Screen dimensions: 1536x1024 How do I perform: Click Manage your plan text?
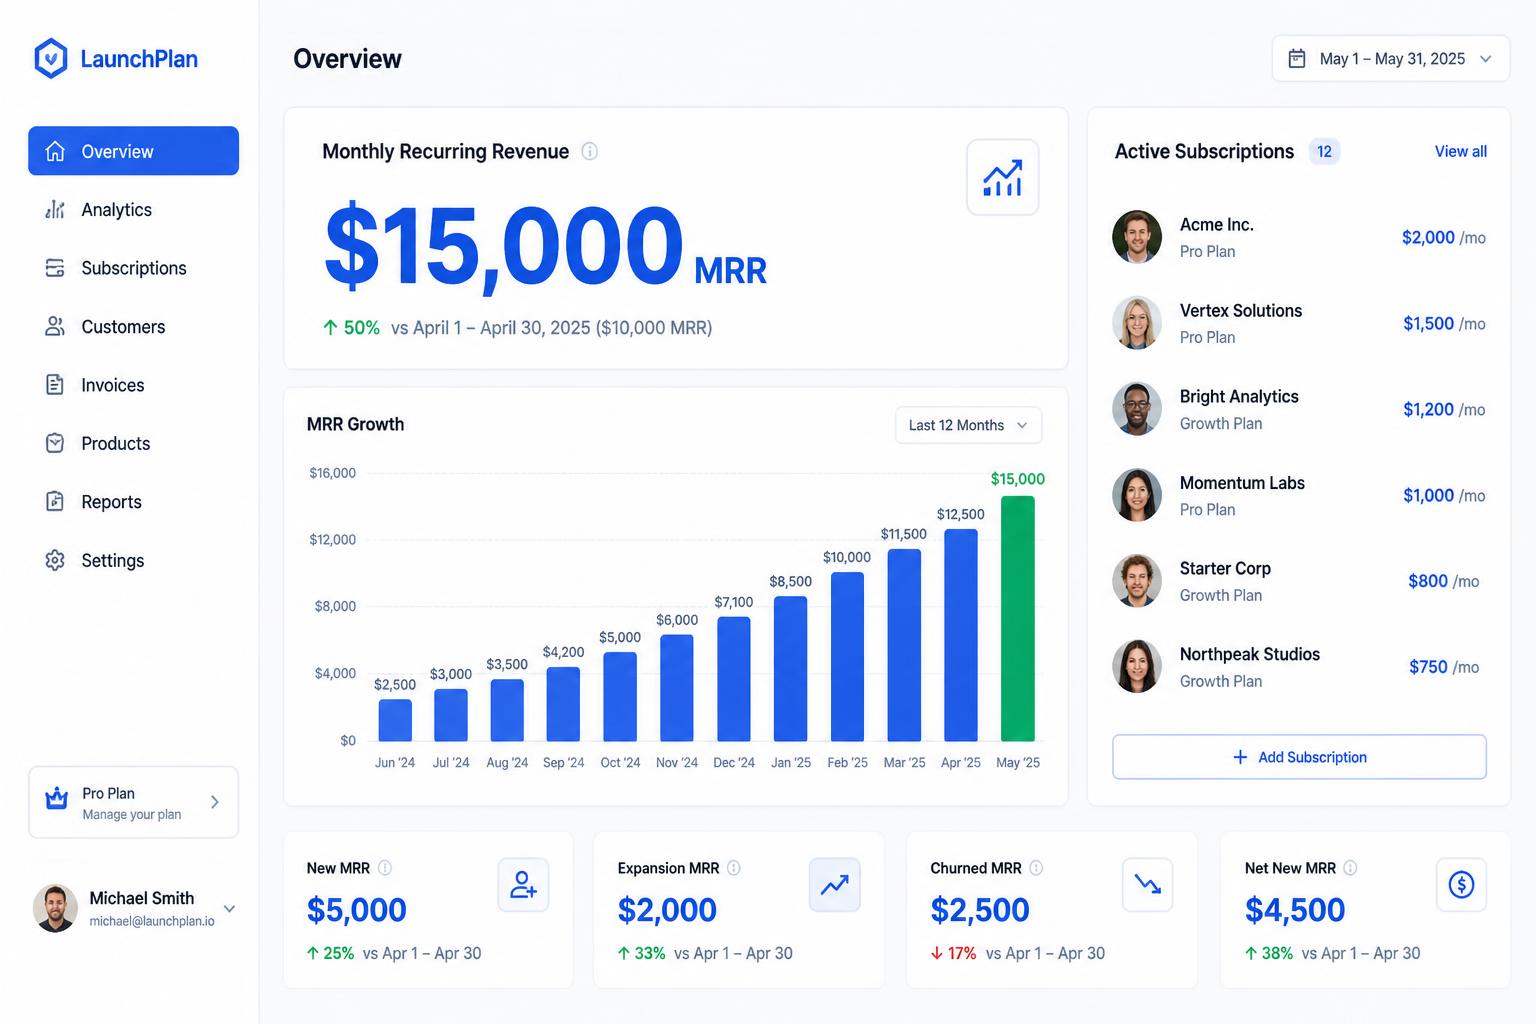coord(131,814)
